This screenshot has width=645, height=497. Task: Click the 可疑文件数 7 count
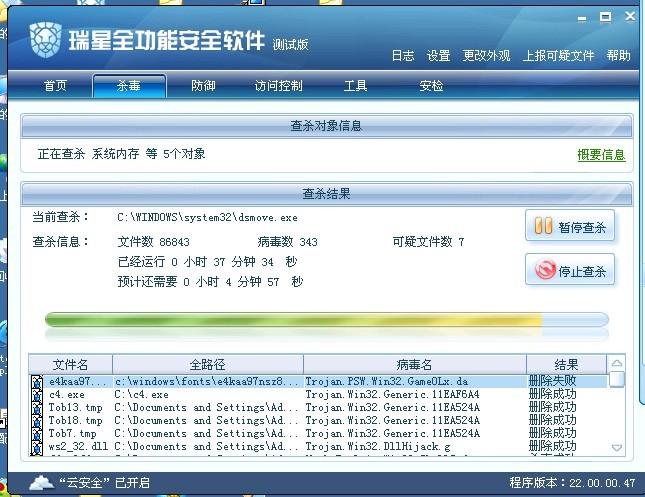coord(429,242)
